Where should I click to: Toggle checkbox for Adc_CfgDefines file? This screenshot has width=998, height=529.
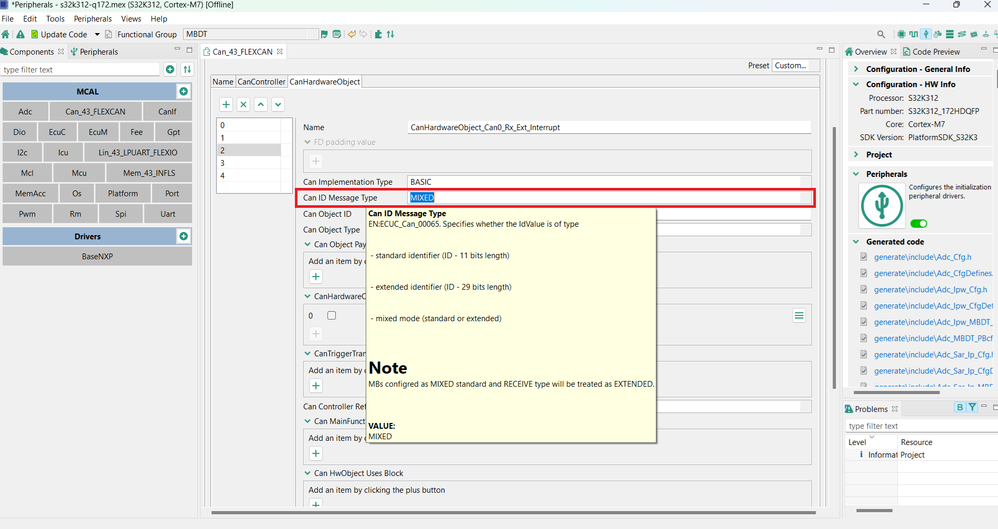pos(864,273)
